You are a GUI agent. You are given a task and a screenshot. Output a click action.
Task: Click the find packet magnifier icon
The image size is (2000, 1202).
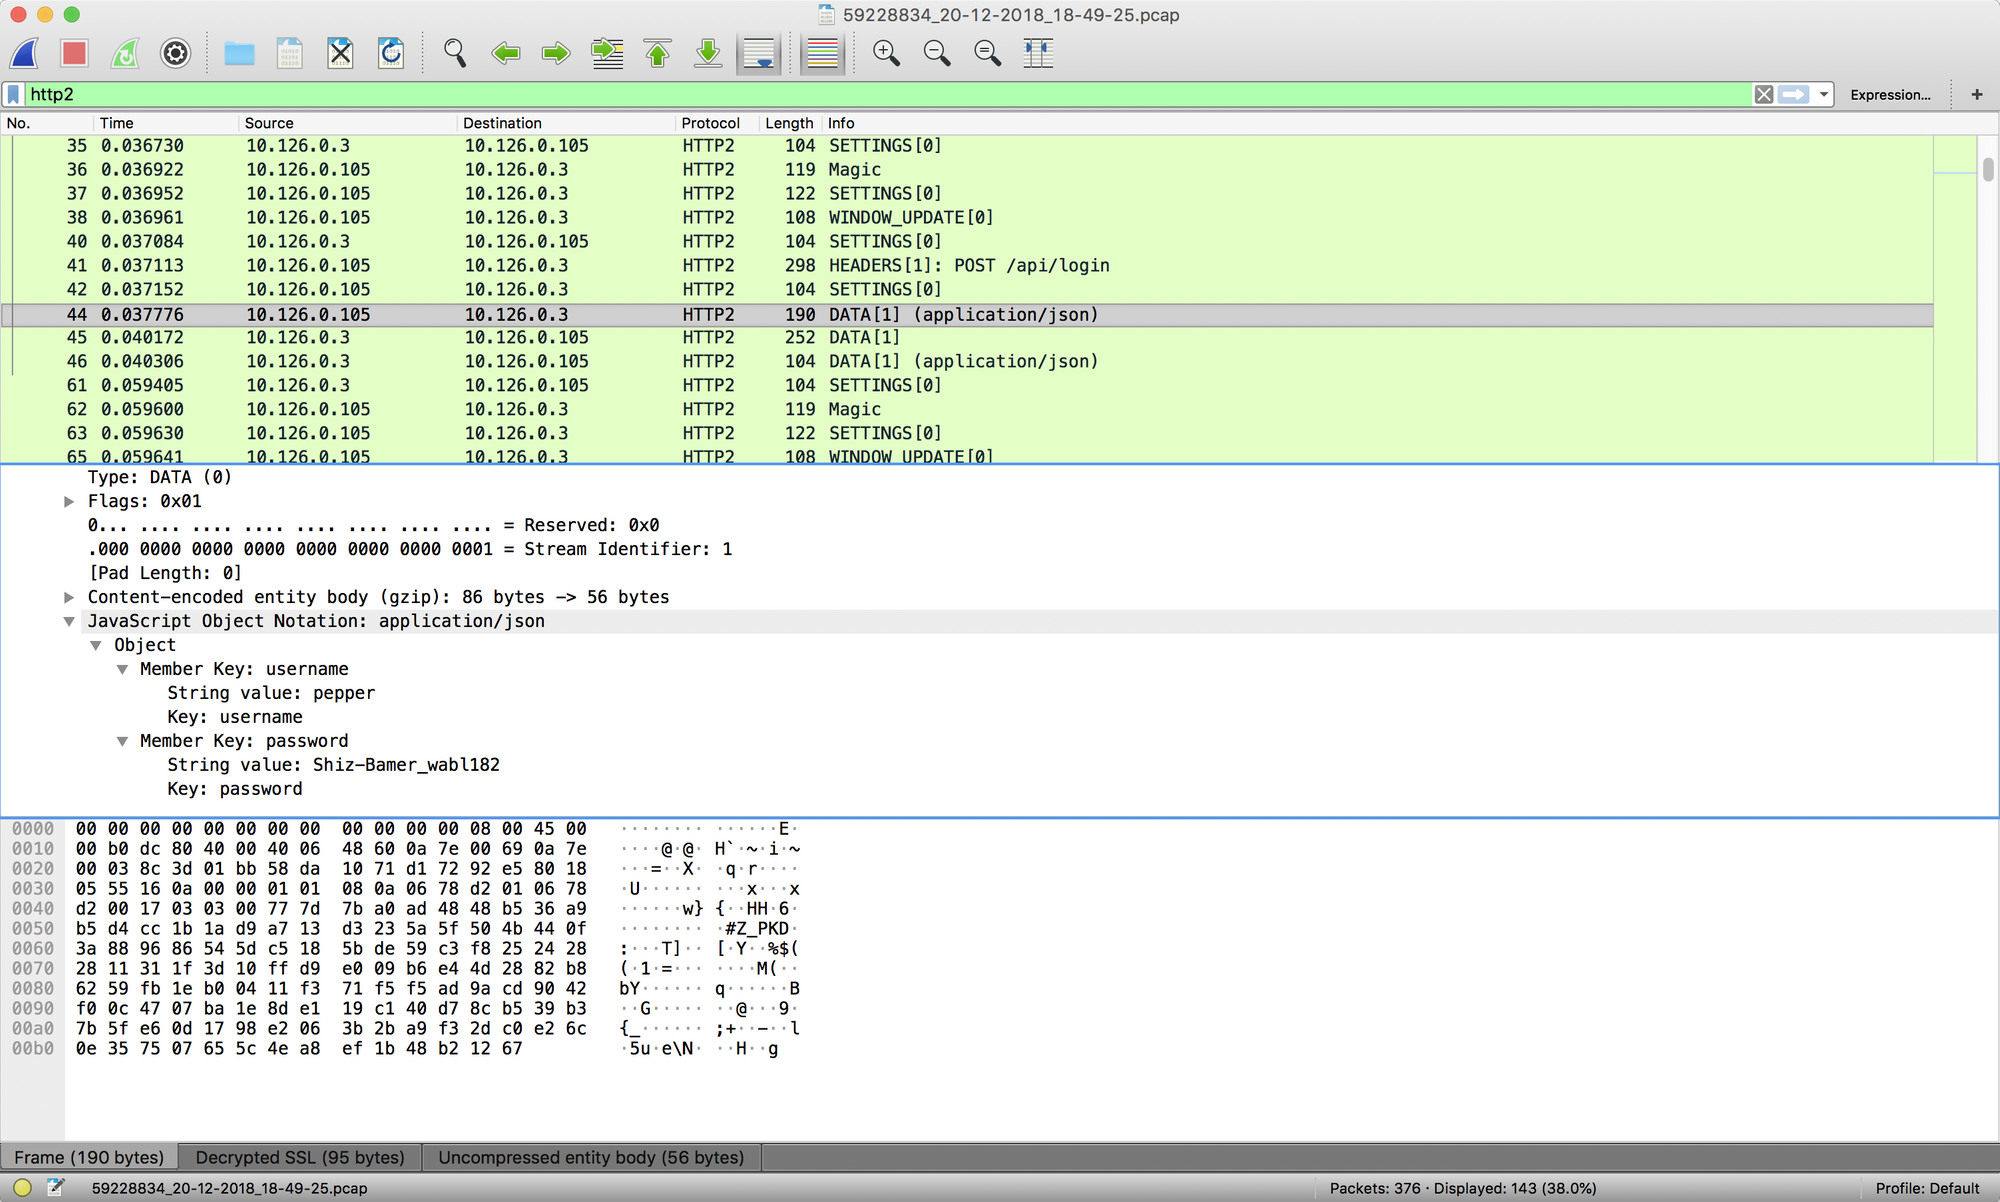[455, 53]
